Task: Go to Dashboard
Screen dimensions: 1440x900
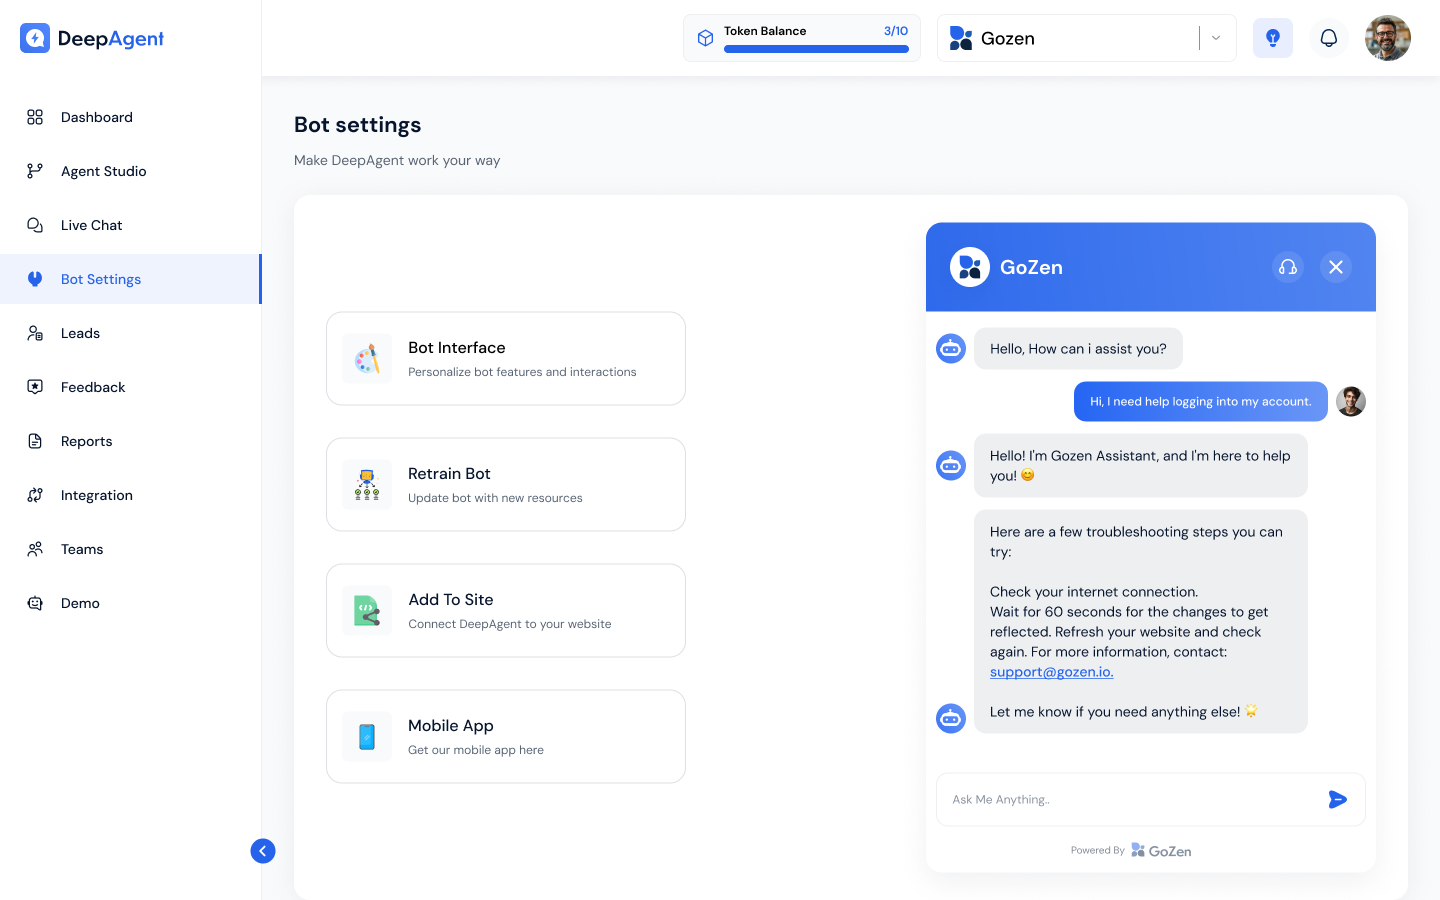Action: (130, 117)
